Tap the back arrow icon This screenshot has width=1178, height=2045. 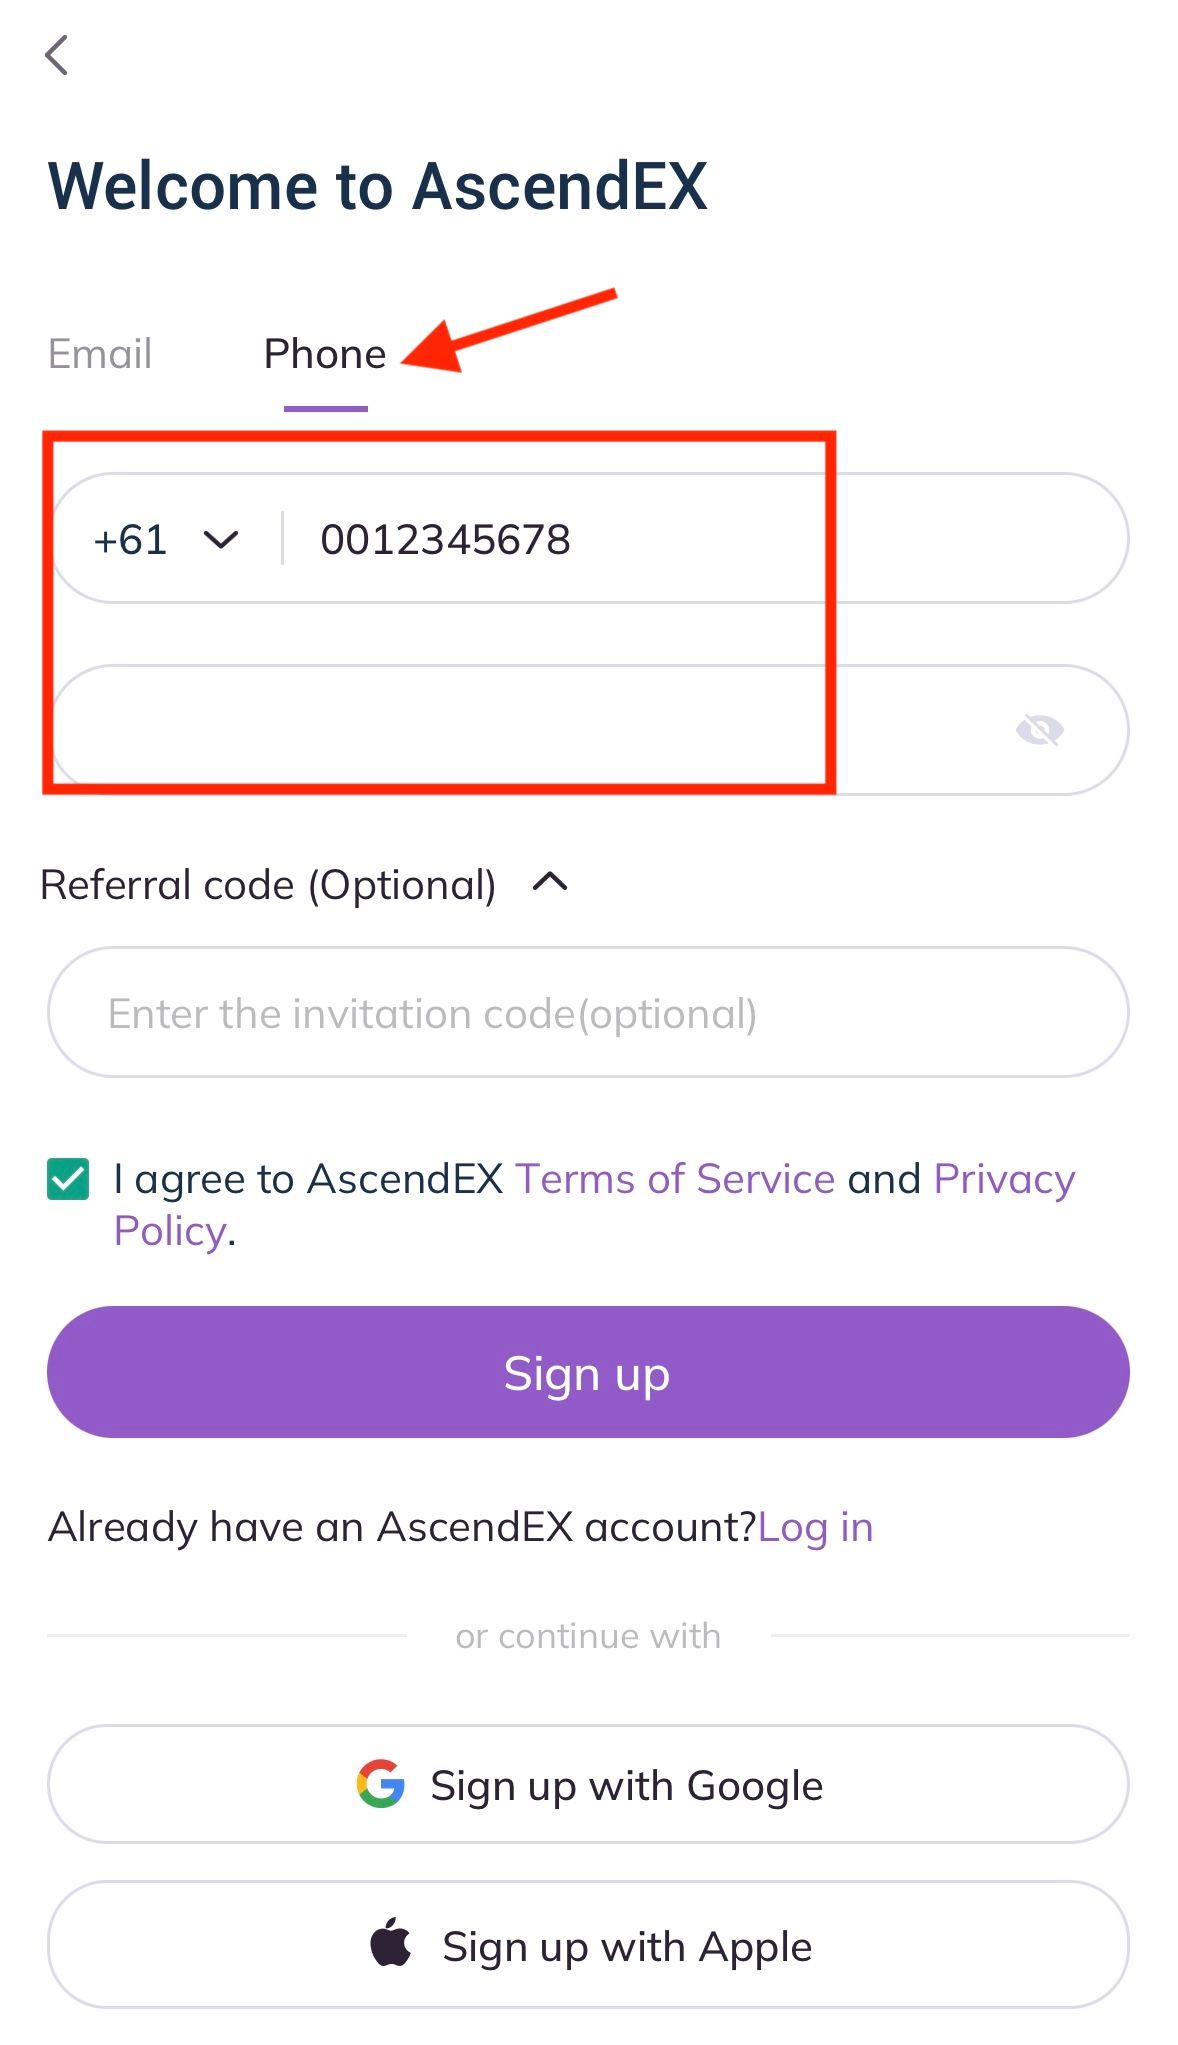click(x=57, y=55)
